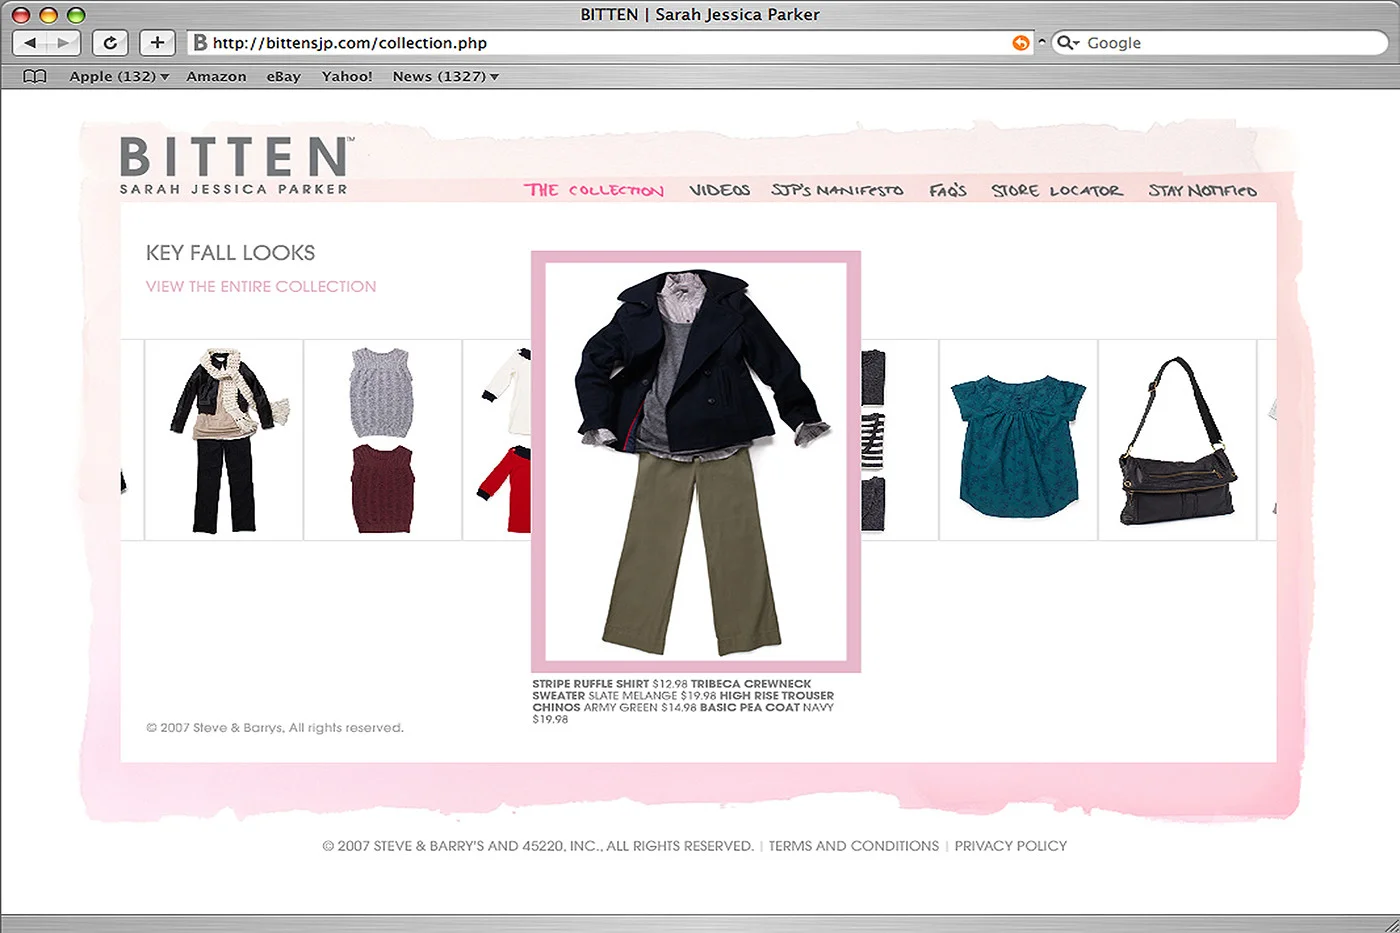Focus the URL address field

[610, 43]
